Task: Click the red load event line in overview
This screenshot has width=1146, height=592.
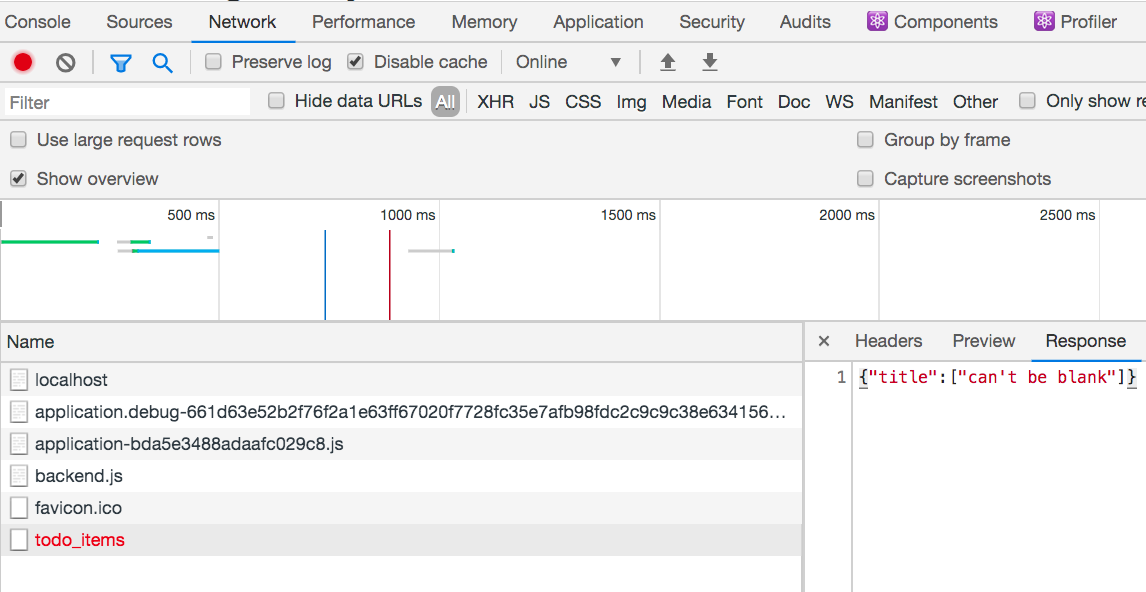Action: coord(390,275)
